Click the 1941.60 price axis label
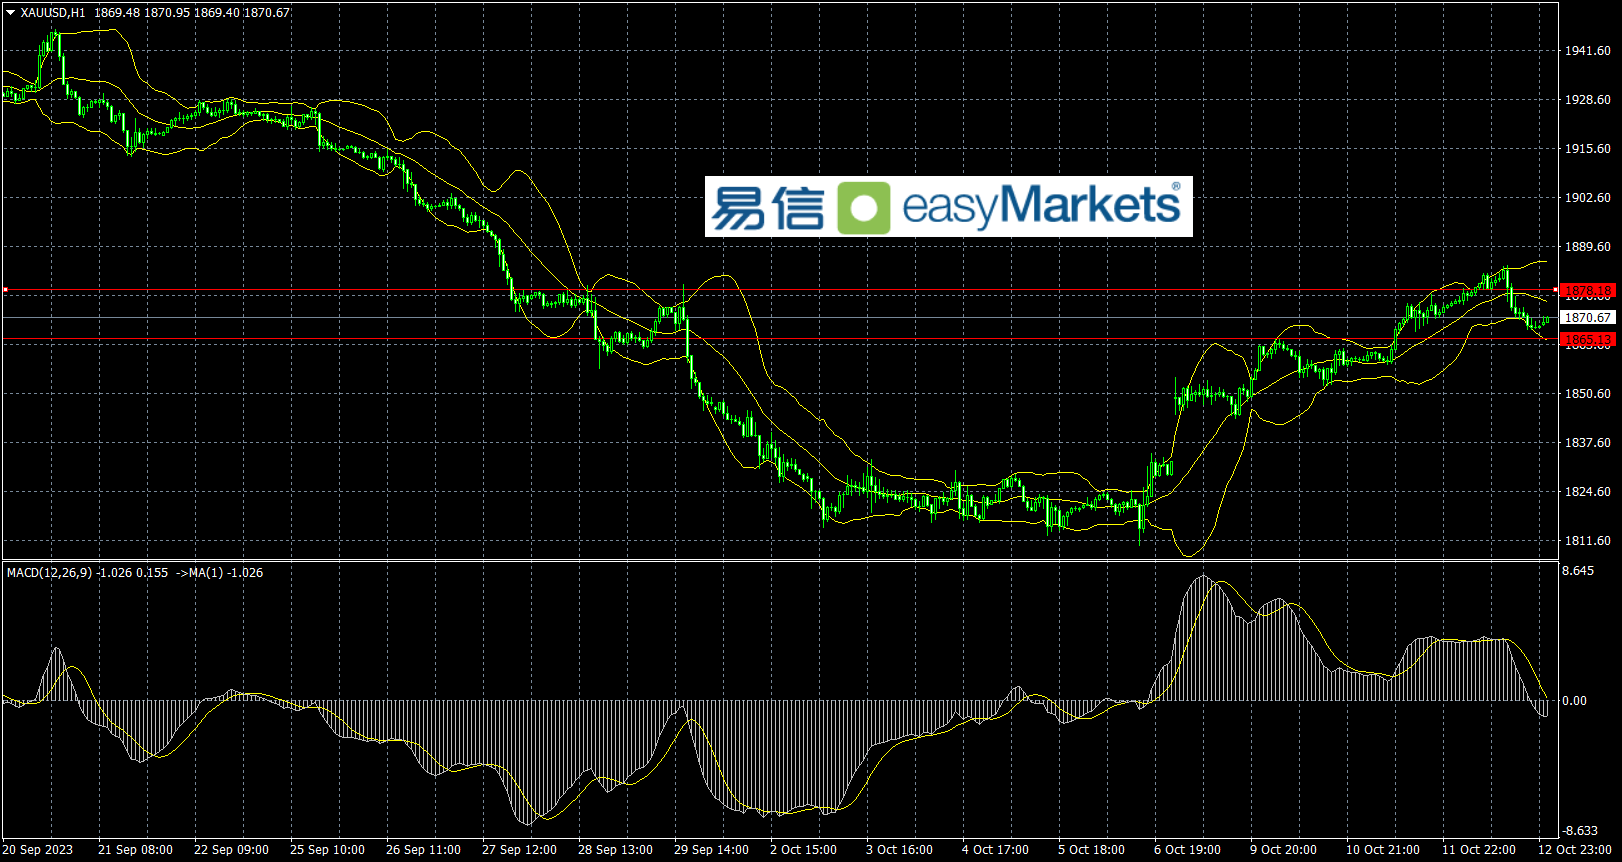This screenshot has width=1622, height=862. [1588, 51]
